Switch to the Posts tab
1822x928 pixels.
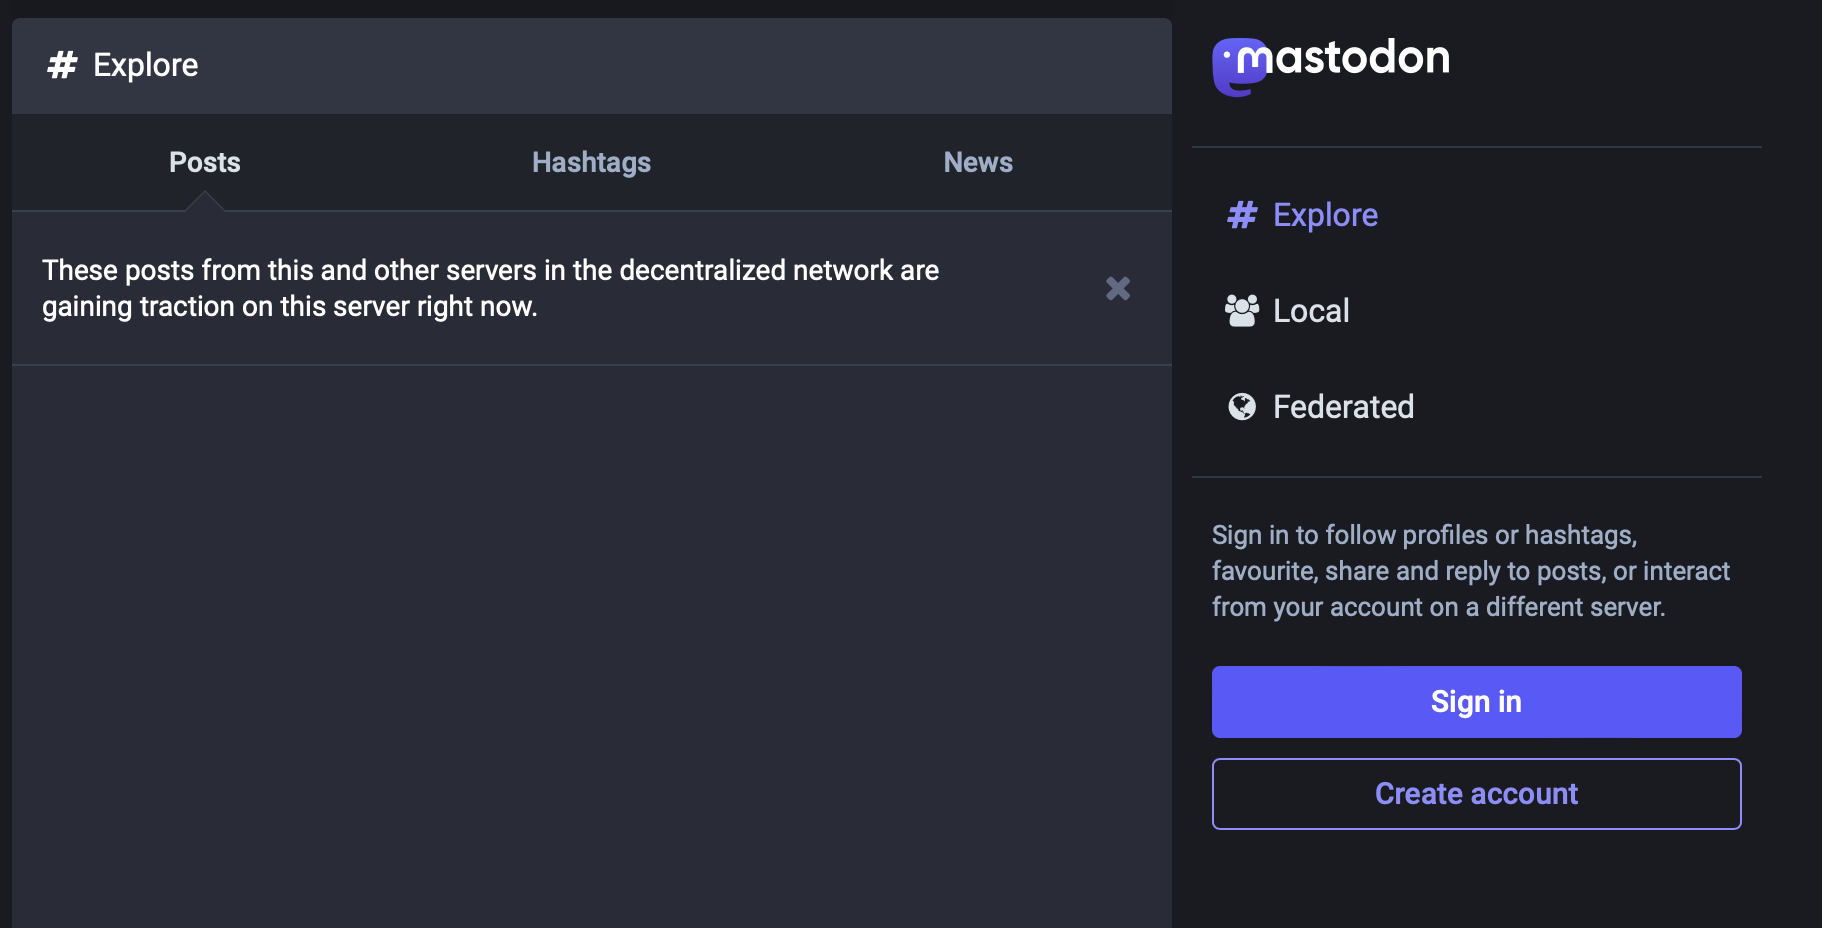pyautogui.click(x=205, y=162)
